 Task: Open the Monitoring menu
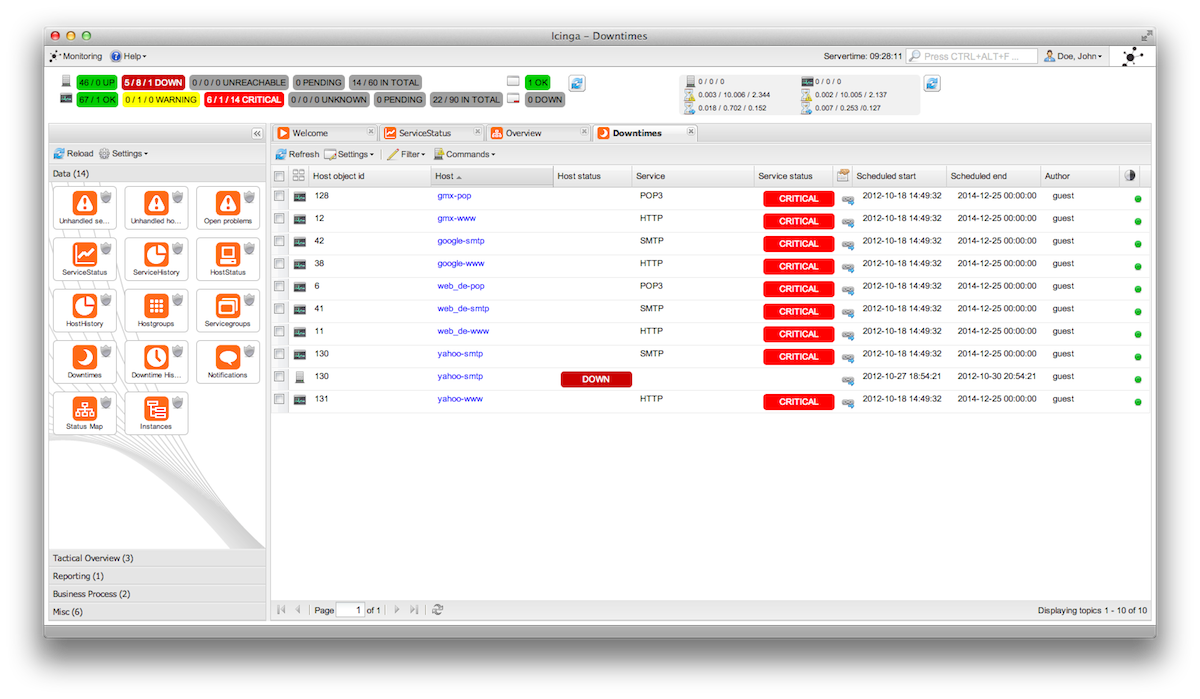76,57
